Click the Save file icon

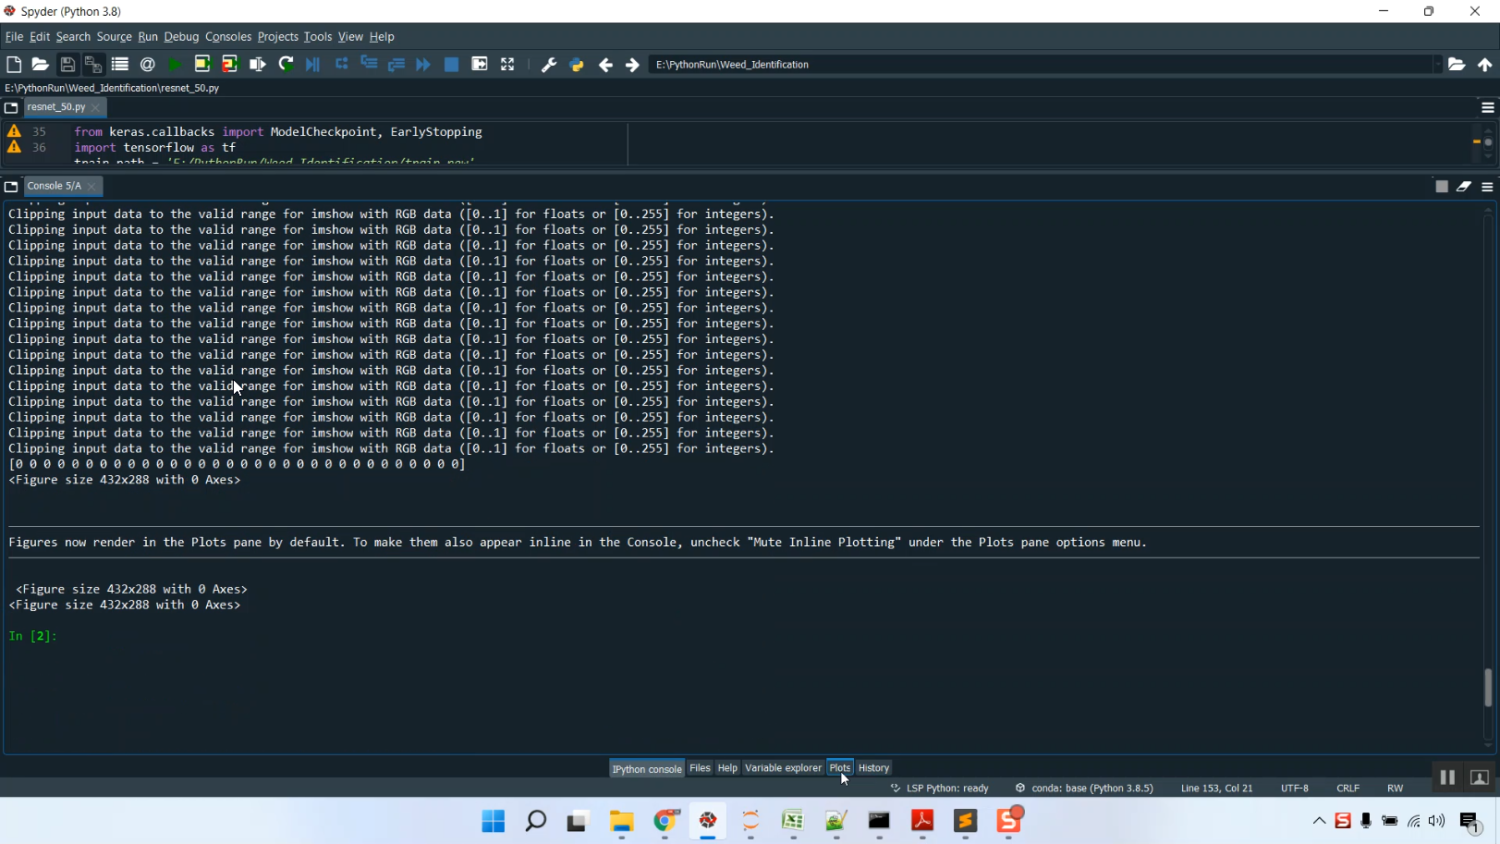pyautogui.click(x=67, y=64)
